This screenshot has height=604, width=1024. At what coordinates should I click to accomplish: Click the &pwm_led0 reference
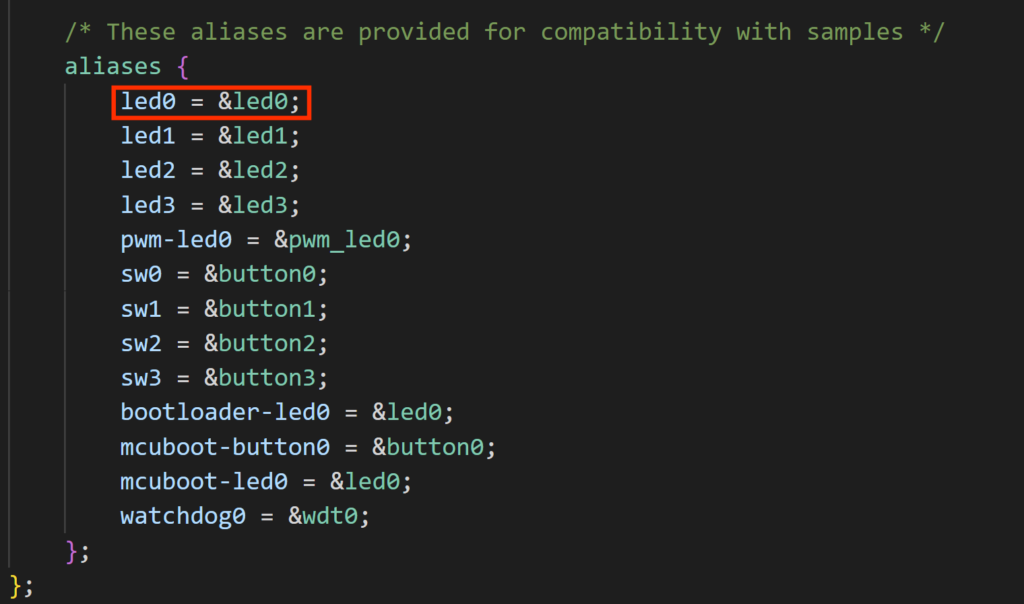tap(343, 240)
